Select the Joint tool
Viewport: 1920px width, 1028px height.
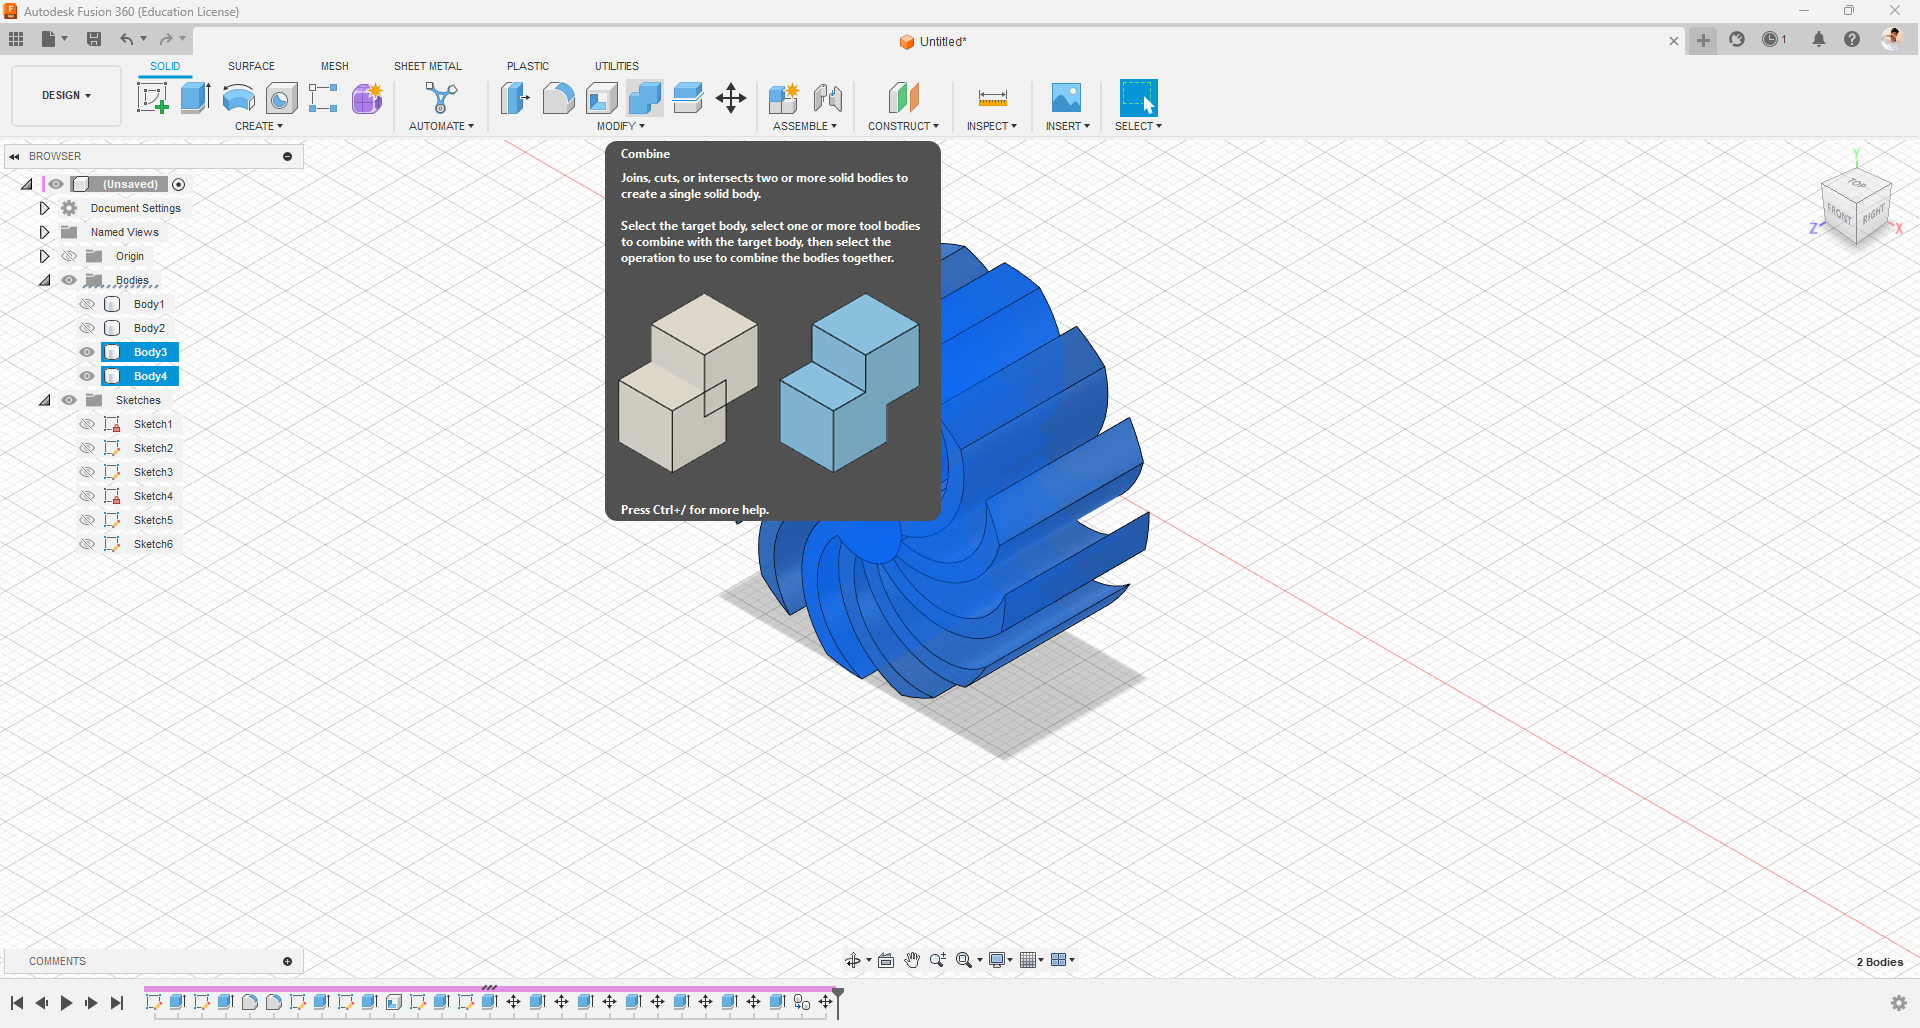(827, 98)
